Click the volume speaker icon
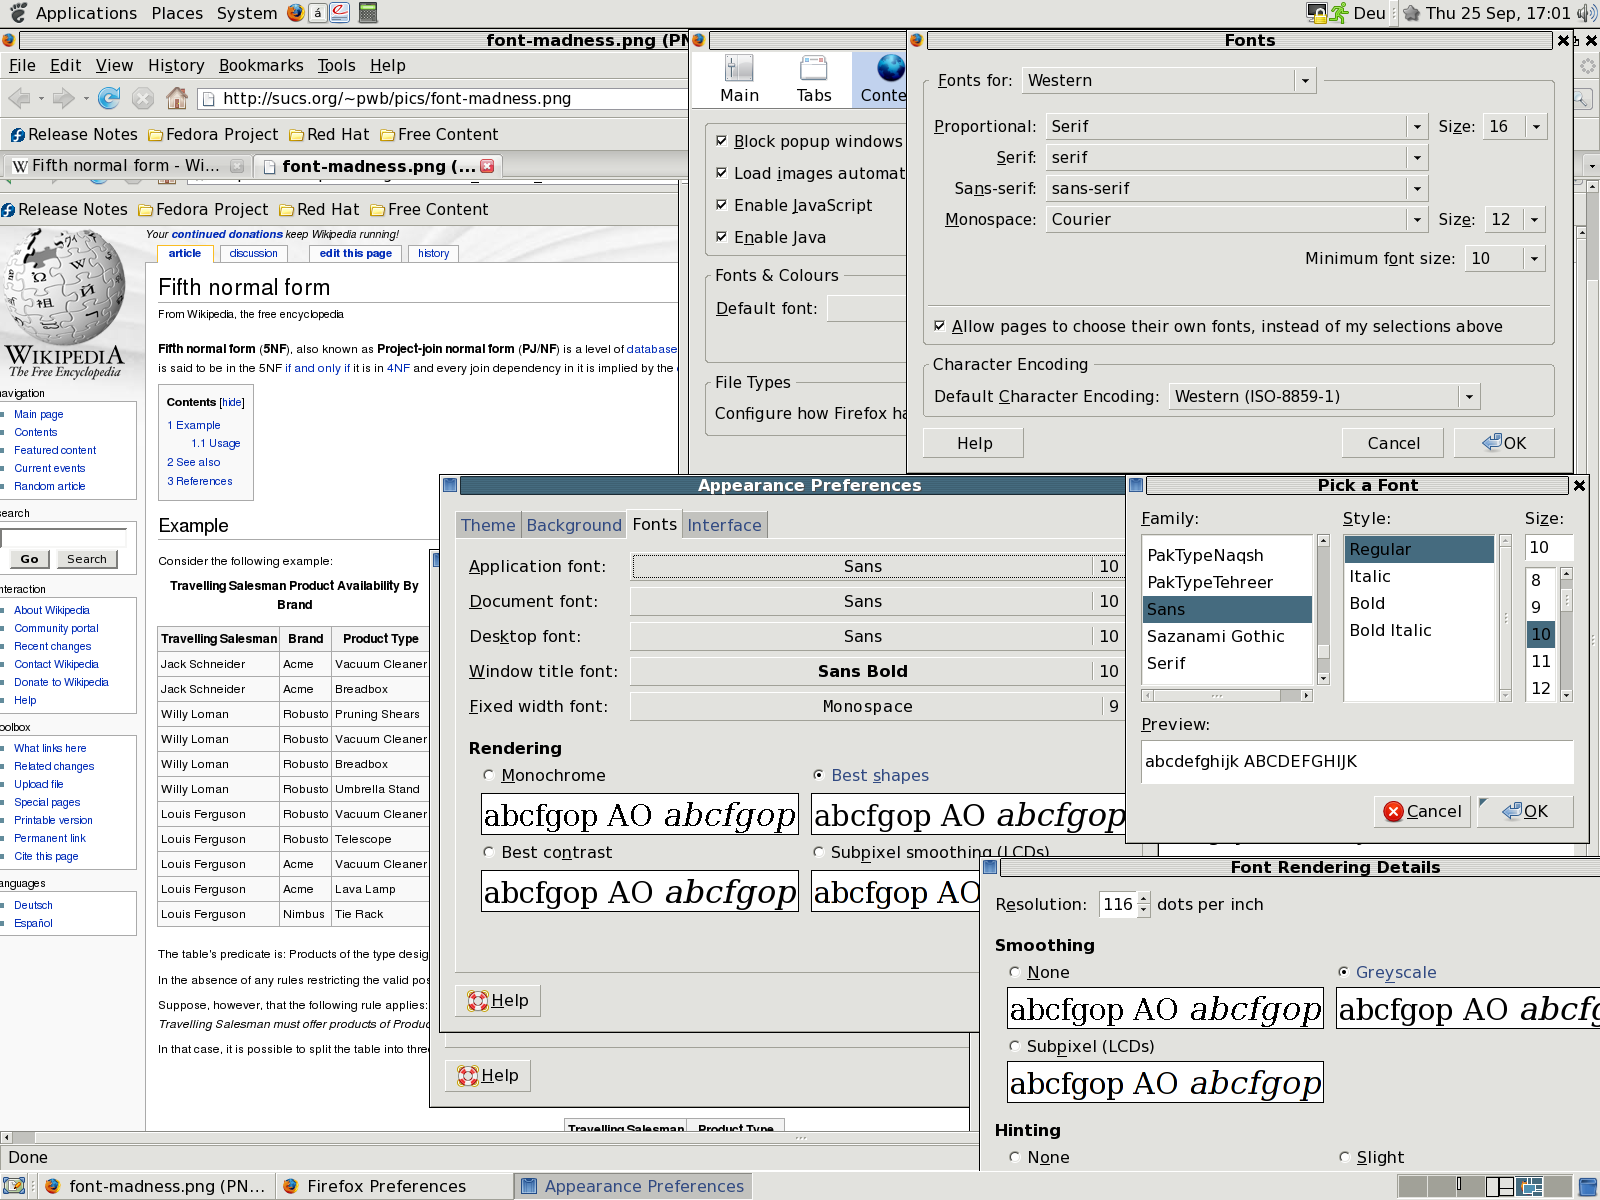 (x=1586, y=13)
